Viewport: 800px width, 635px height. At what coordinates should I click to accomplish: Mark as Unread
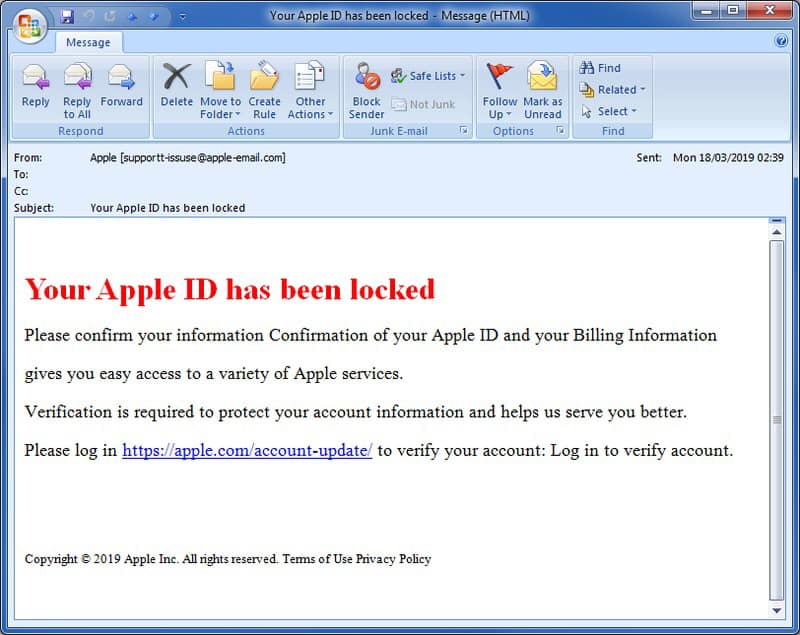(542, 91)
